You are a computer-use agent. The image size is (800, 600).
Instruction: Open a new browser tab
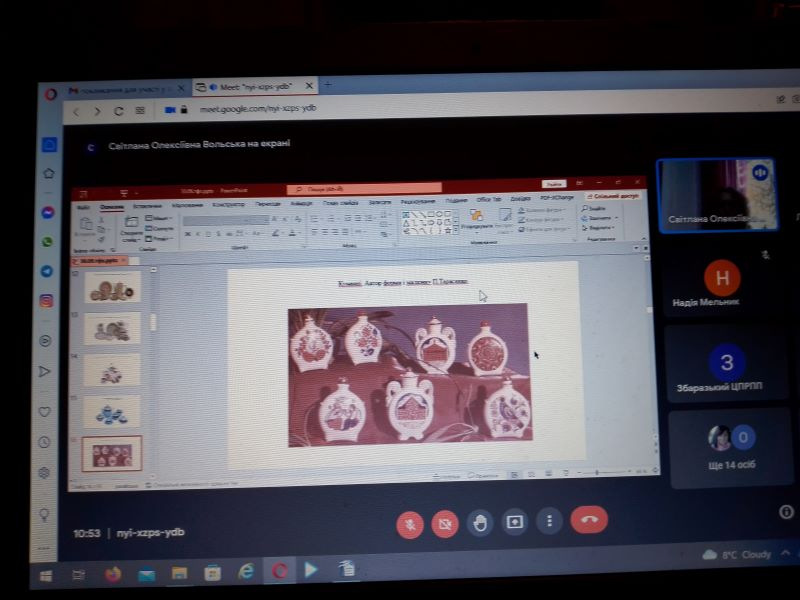click(x=328, y=84)
